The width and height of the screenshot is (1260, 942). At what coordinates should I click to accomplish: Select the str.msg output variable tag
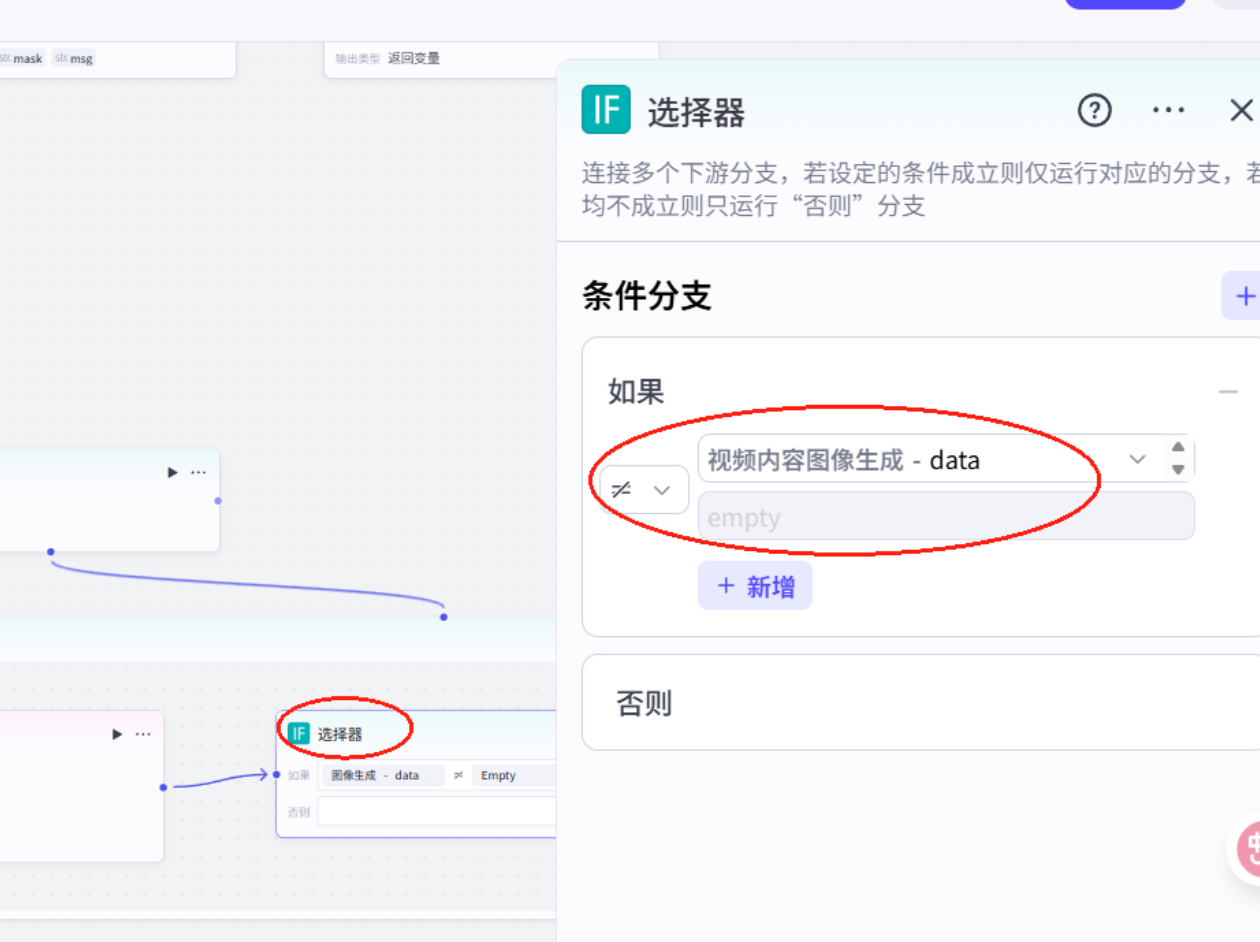click(x=74, y=58)
